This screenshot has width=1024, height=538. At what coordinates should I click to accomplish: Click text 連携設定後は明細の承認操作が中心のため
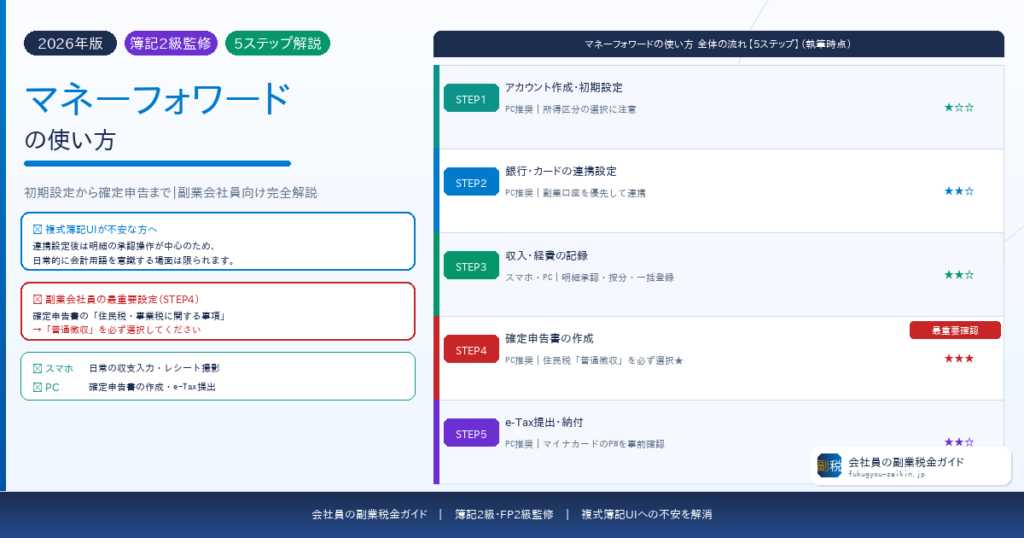point(123,246)
